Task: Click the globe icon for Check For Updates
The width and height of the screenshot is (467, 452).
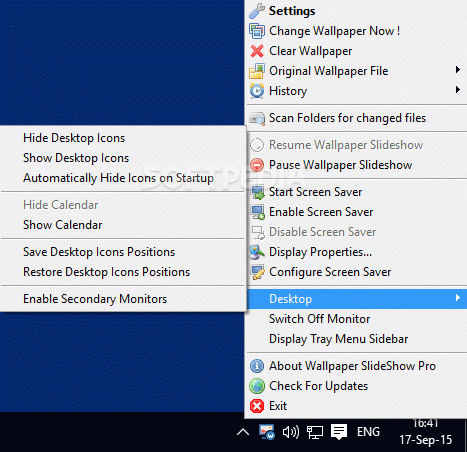Action: click(x=257, y=386)
